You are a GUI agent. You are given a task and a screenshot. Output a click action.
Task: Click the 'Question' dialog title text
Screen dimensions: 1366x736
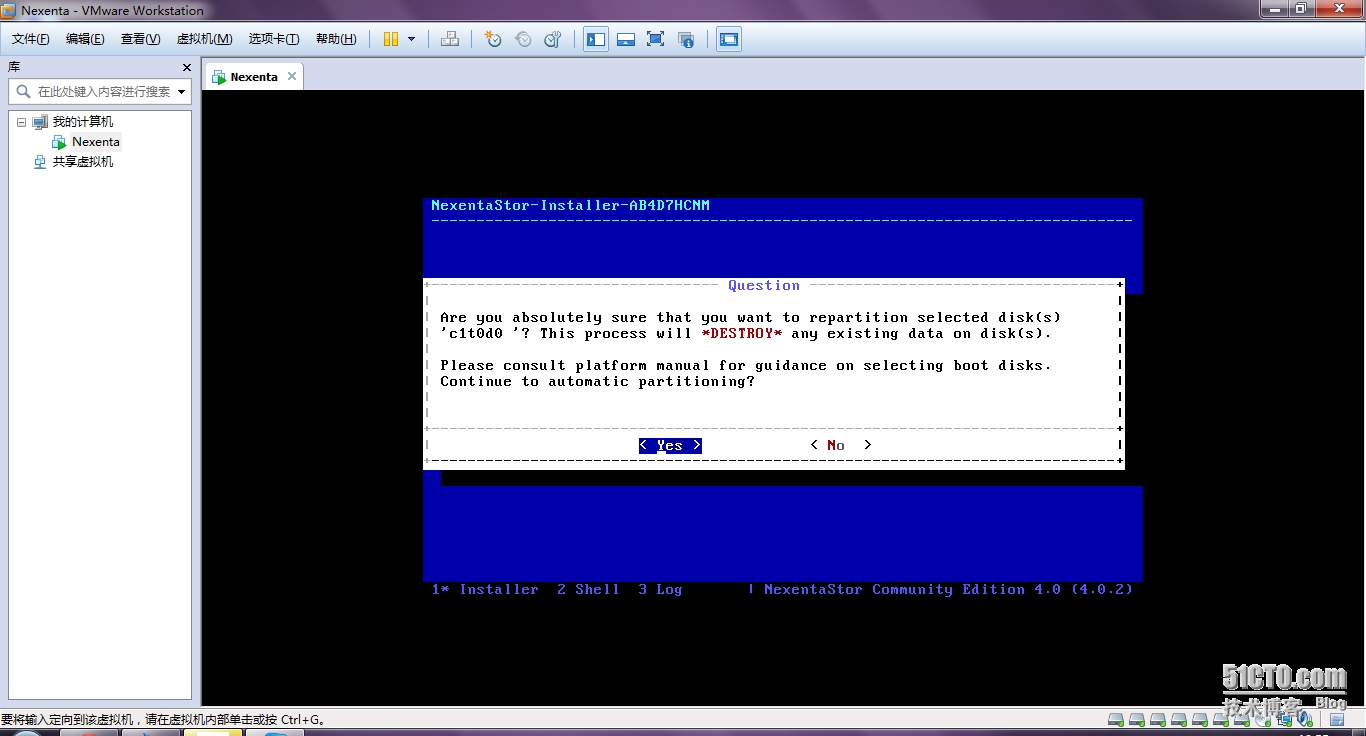tap(764, 286)
